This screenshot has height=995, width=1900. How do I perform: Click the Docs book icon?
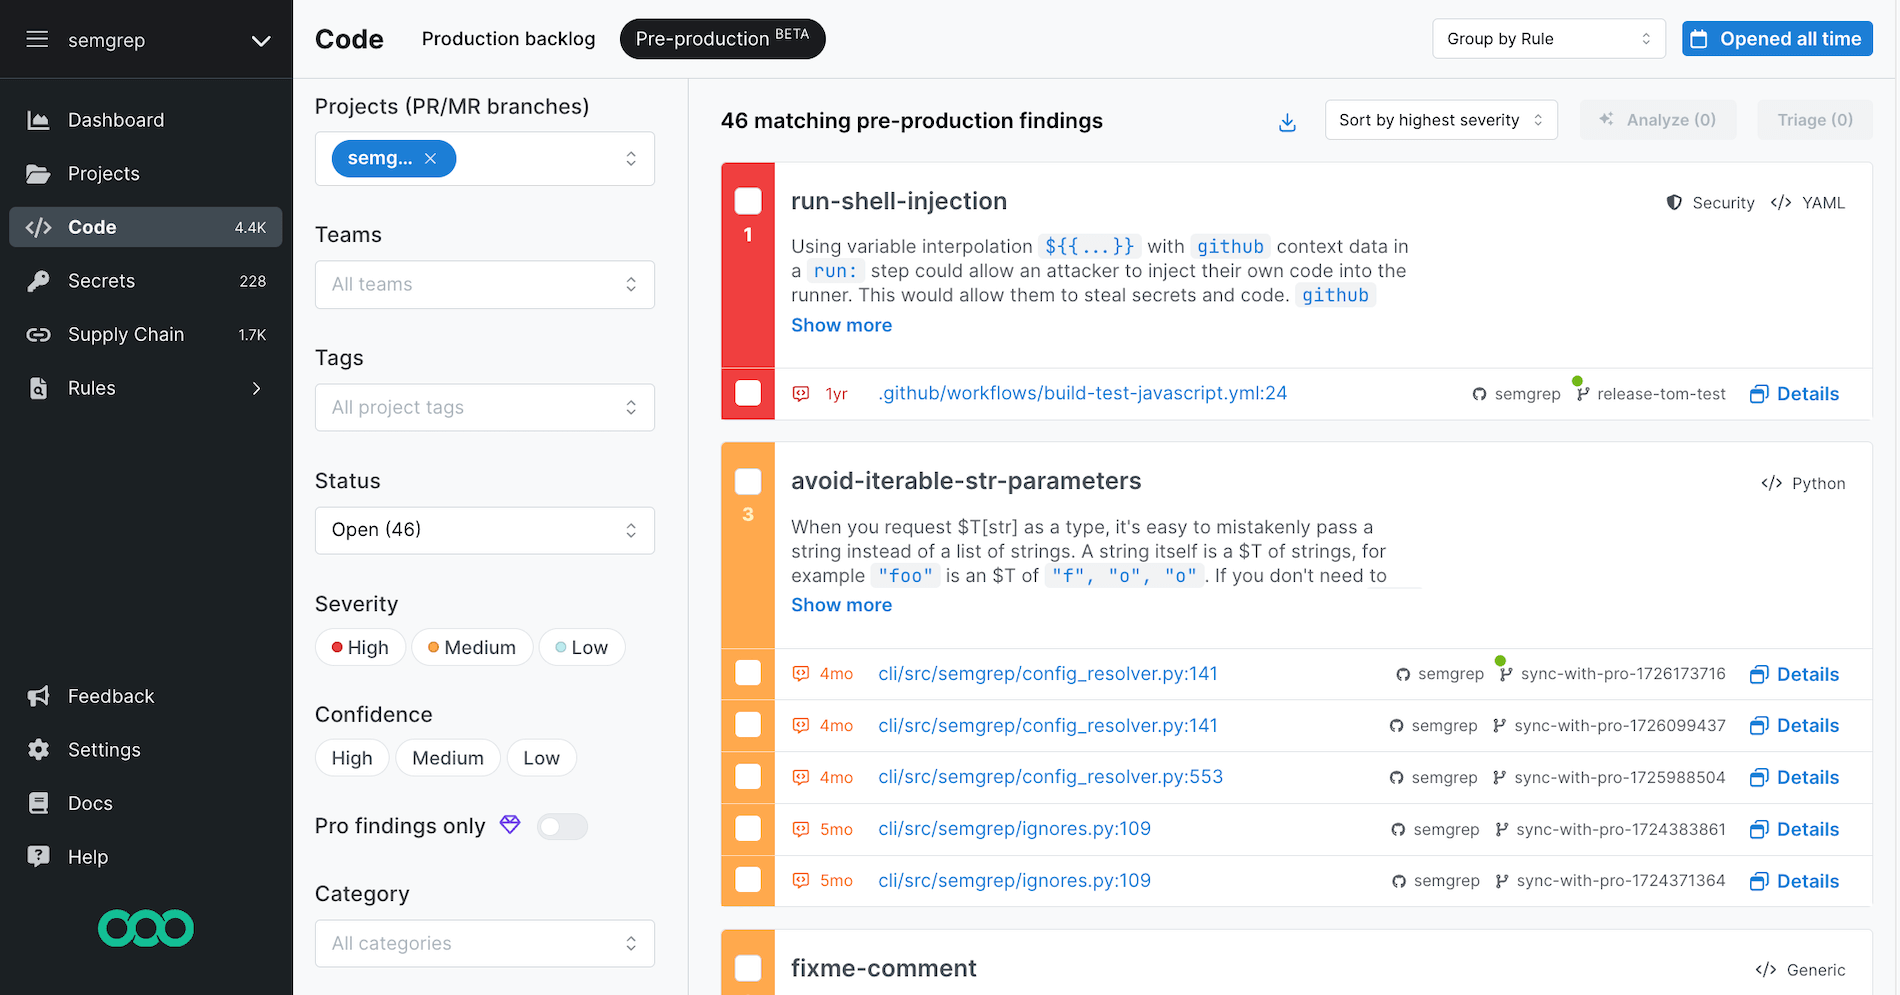(38, 803)
